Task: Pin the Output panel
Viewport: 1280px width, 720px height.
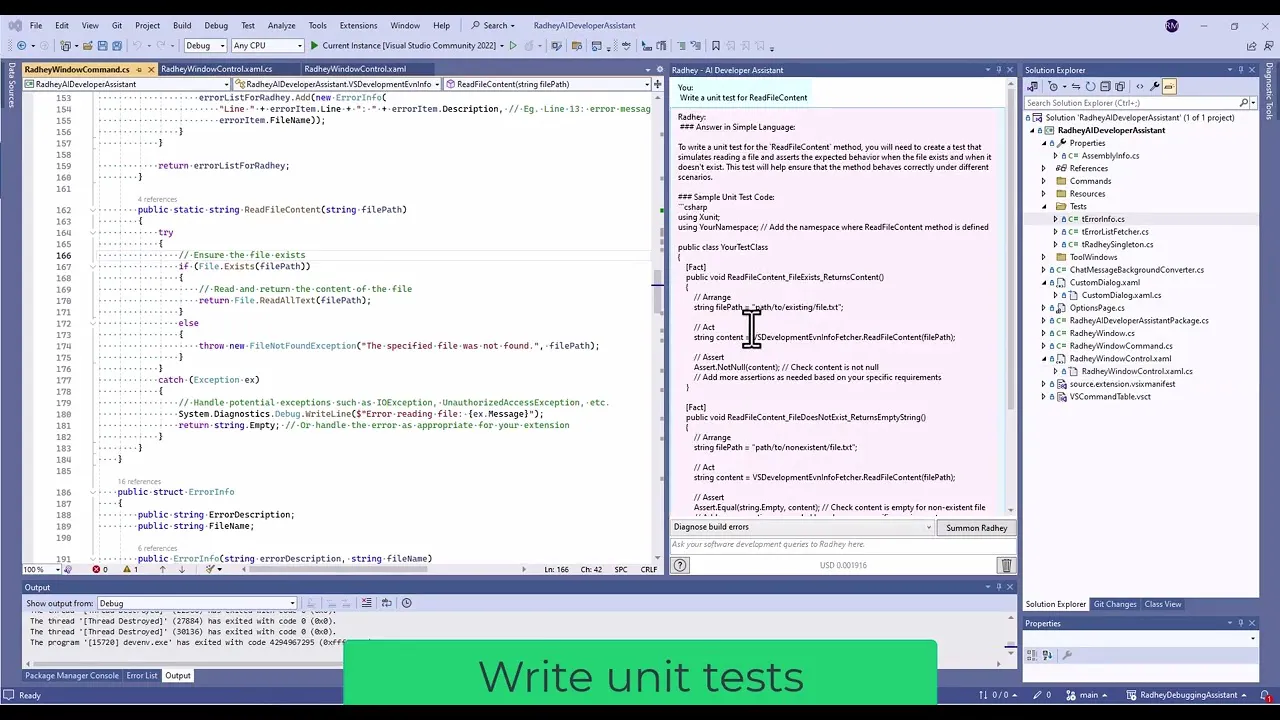Action: 998,588
